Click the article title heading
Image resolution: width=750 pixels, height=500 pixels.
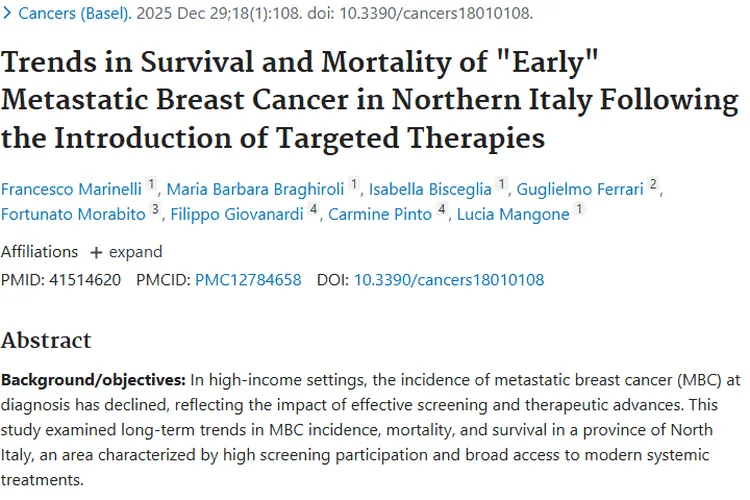pos(370,99)
